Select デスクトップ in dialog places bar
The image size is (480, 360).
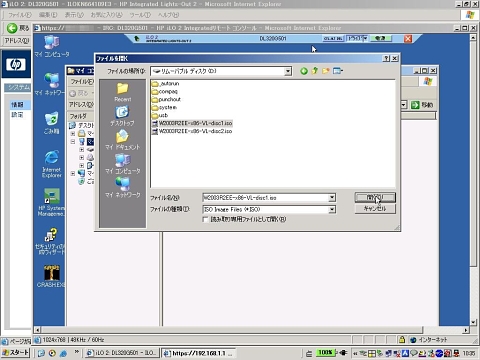point(122,116)
